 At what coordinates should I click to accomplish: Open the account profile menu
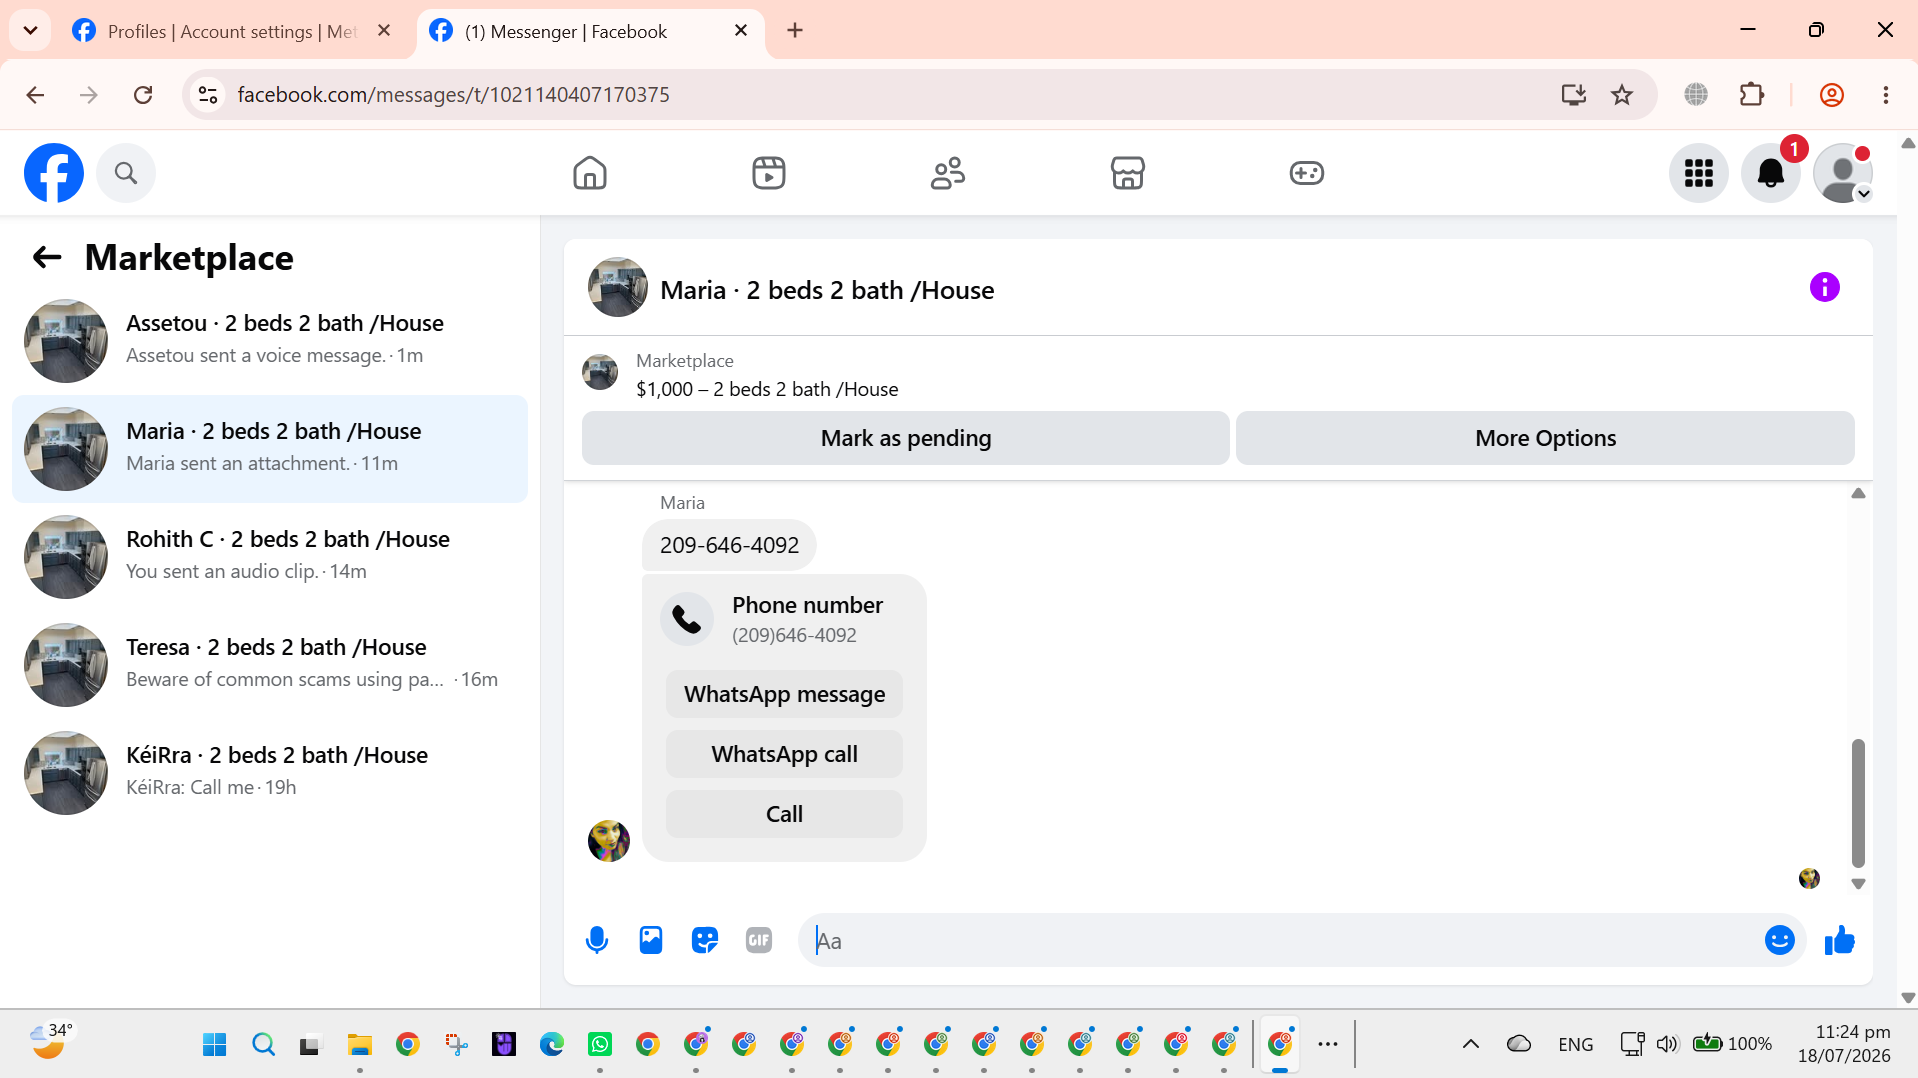pyautogui.click(x=1843, y=173)
